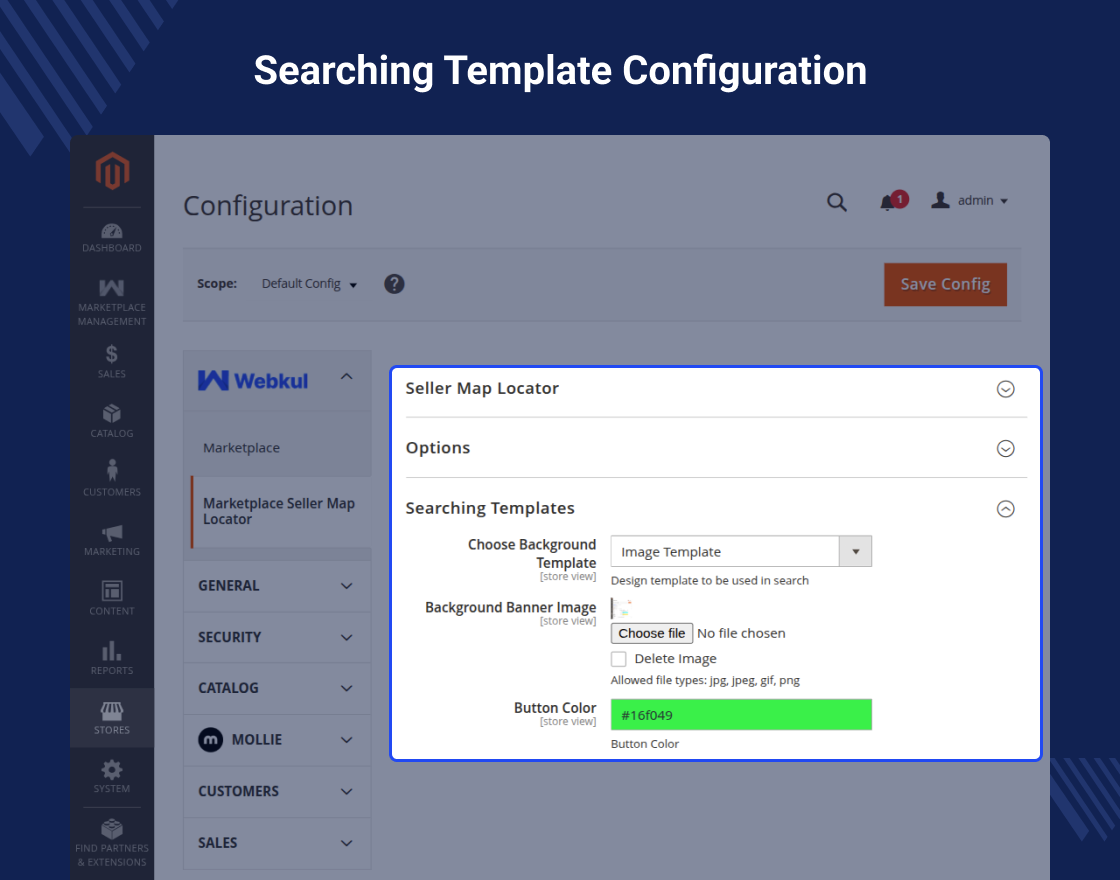The image size is (1120, 880).
Task: Open the Default Config scope dropdown
Action: (x=309, y=284)
